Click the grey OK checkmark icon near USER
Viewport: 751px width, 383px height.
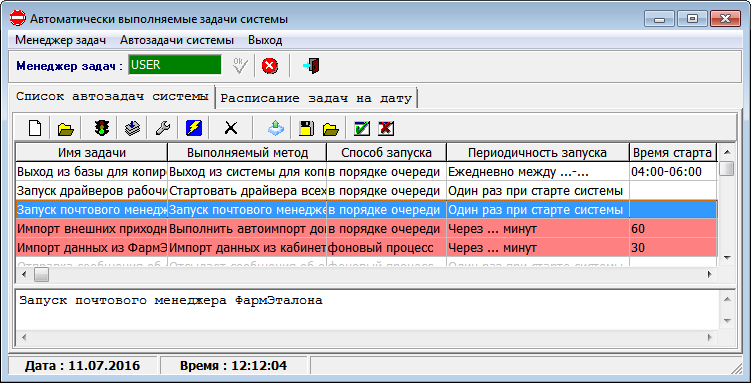click(x=240, y=66)
